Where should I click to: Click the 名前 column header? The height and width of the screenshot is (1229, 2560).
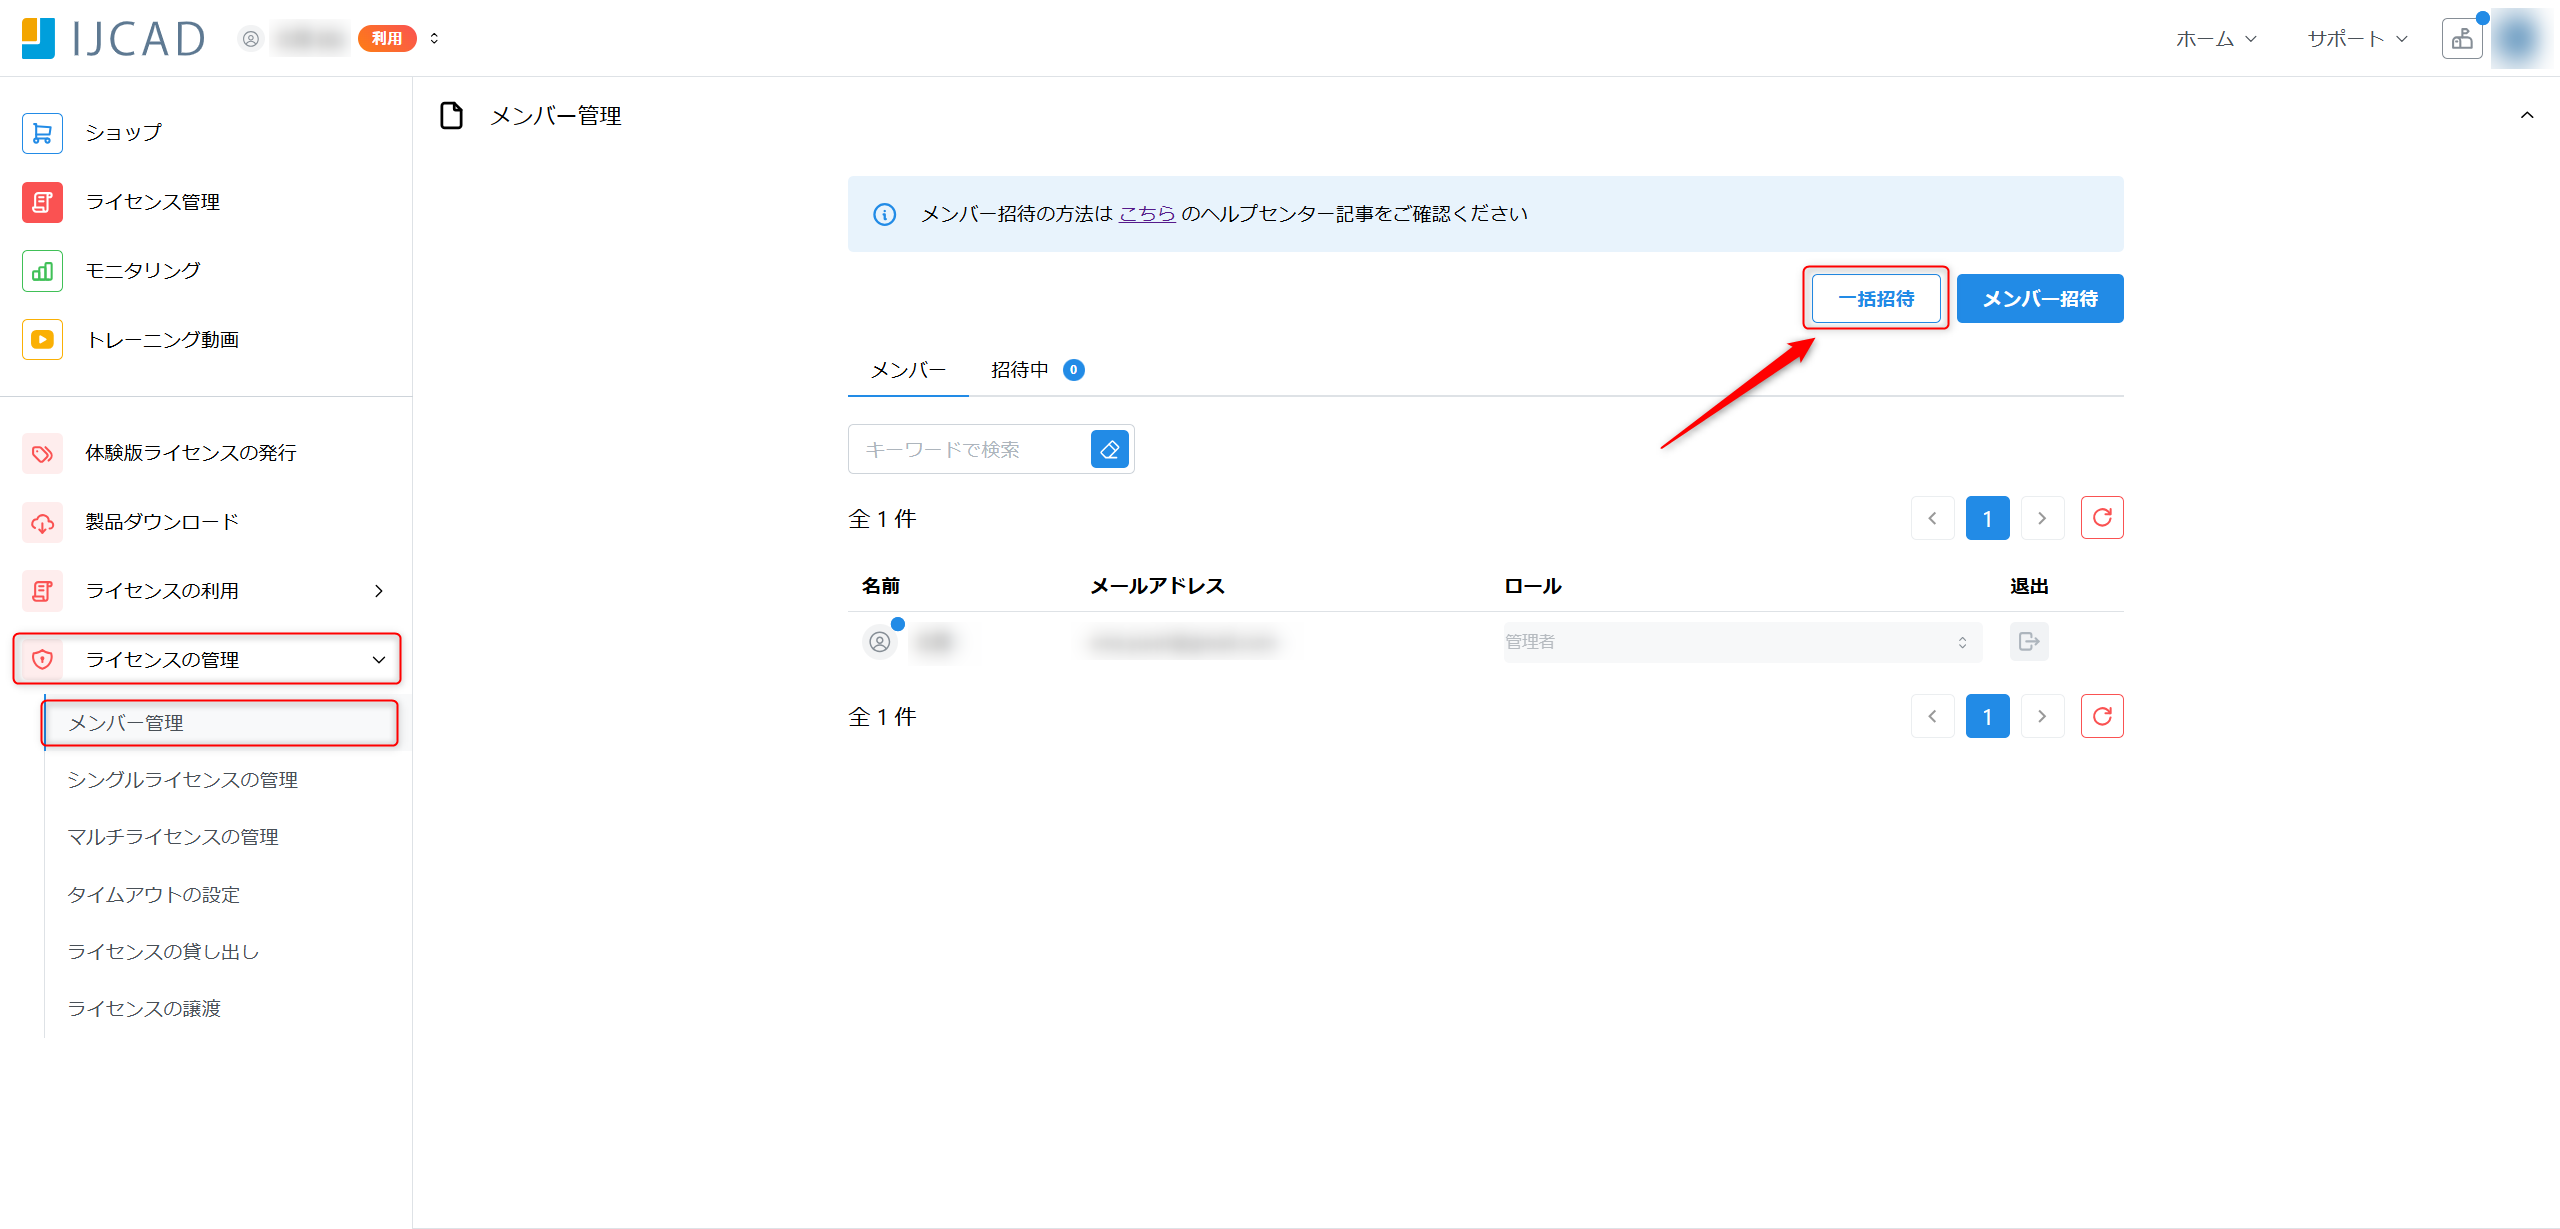(x=881, y=587)
